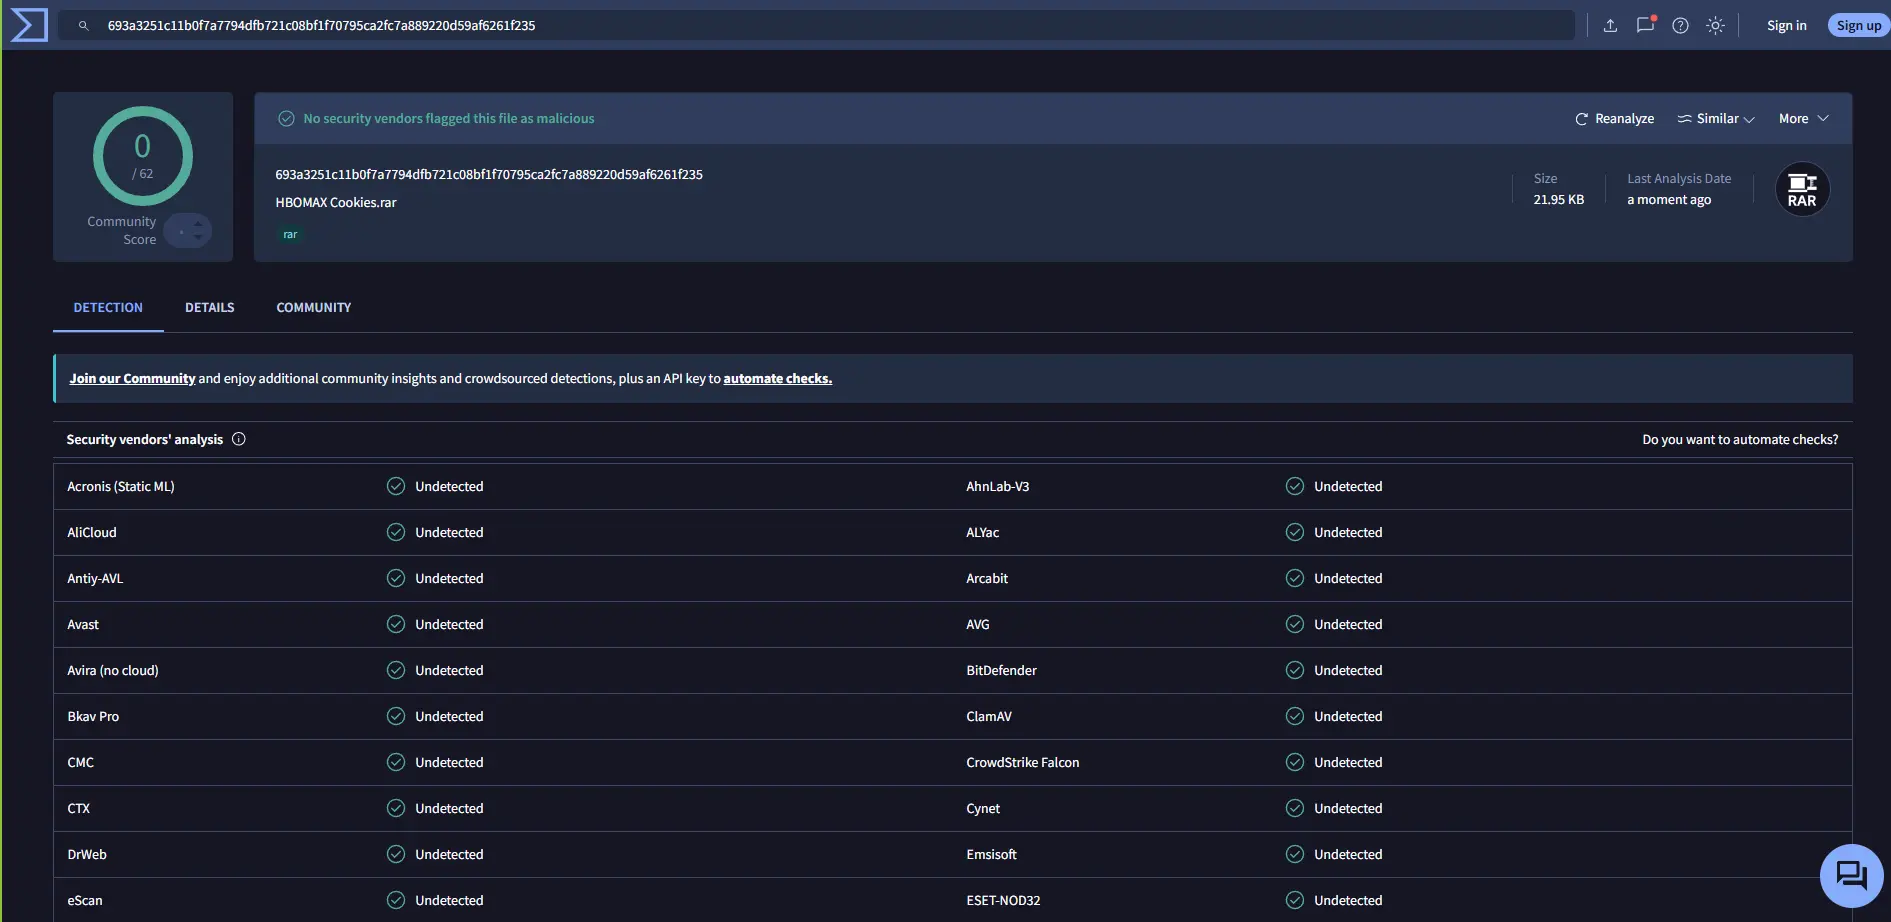Click Undetected check icon for Avira
This screenshot has width=1891, height=922.
pyautogui.click(x=396, y=671)
